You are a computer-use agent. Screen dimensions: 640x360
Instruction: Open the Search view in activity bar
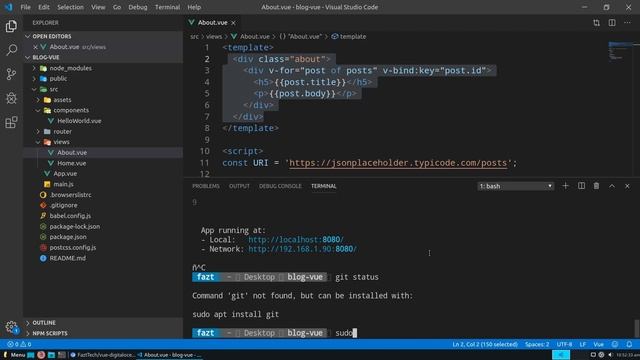pyautogui.click(x=11, y=50)
